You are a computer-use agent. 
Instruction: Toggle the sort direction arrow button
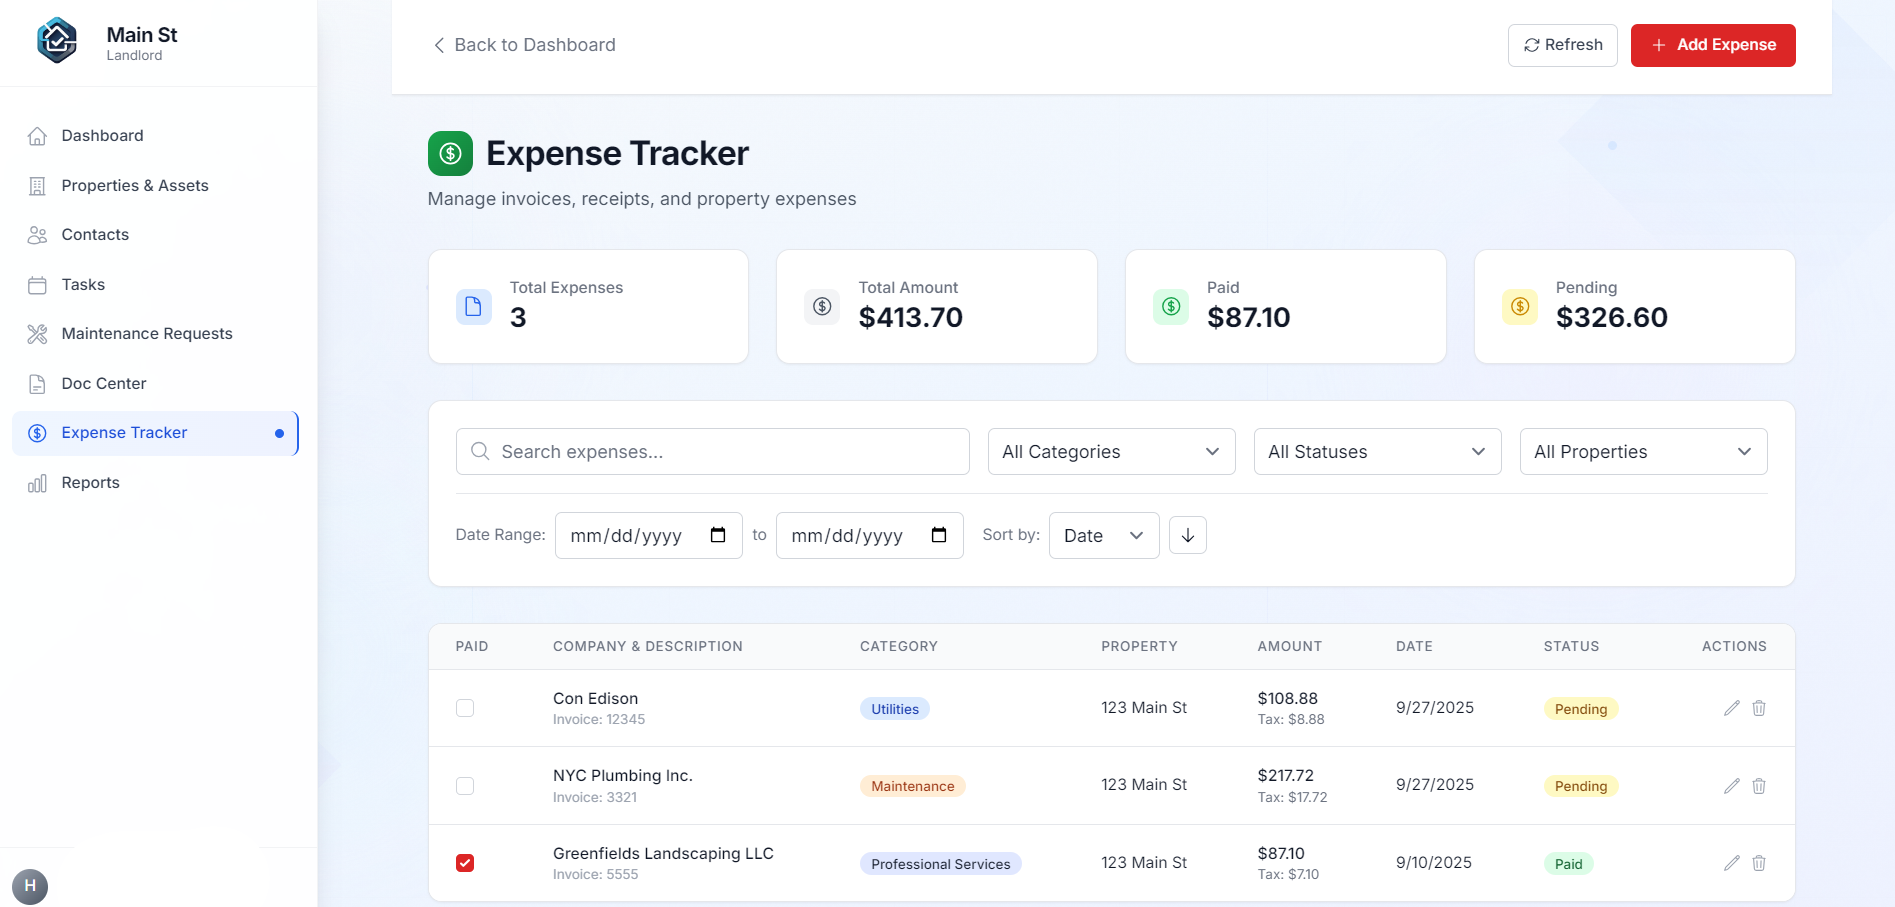(x=1188, y=535)
